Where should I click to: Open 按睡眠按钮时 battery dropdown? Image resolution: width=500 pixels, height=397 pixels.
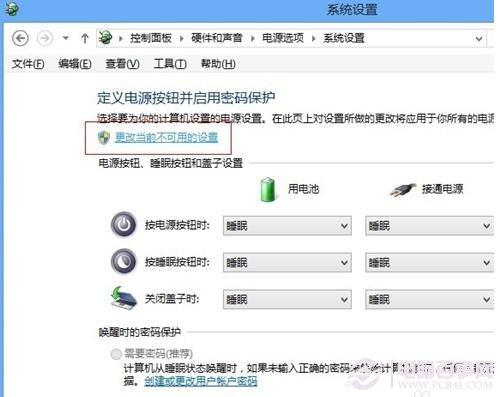pyautogui.click(x=287, y=263)
